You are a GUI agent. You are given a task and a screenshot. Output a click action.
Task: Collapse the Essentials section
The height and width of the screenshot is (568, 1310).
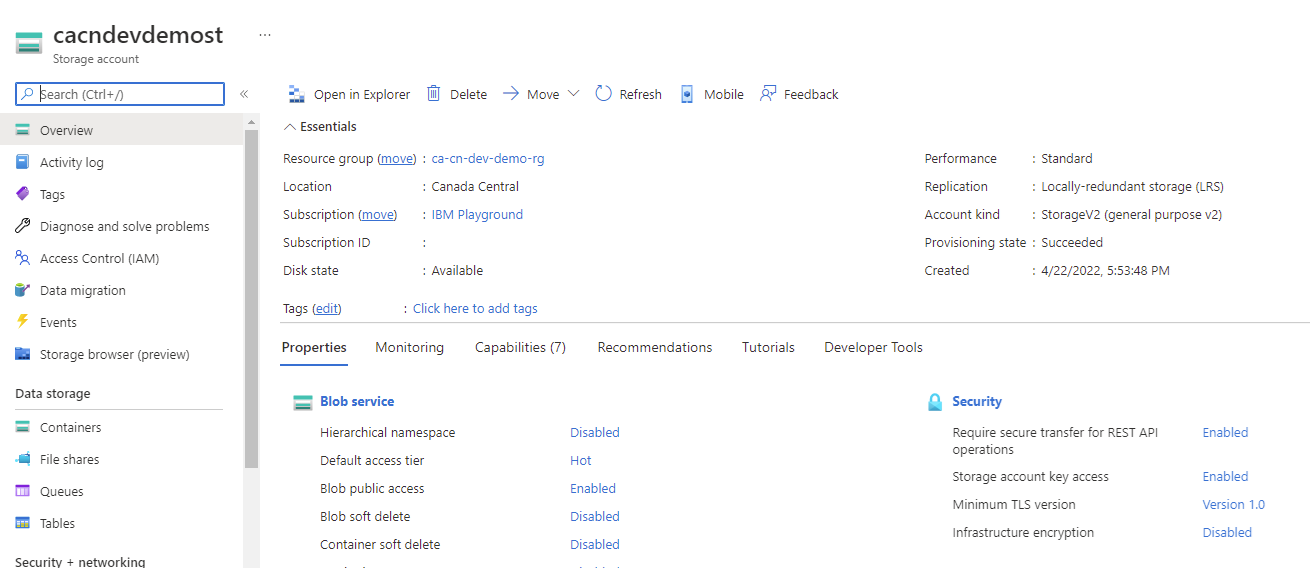tap(290, 127)
